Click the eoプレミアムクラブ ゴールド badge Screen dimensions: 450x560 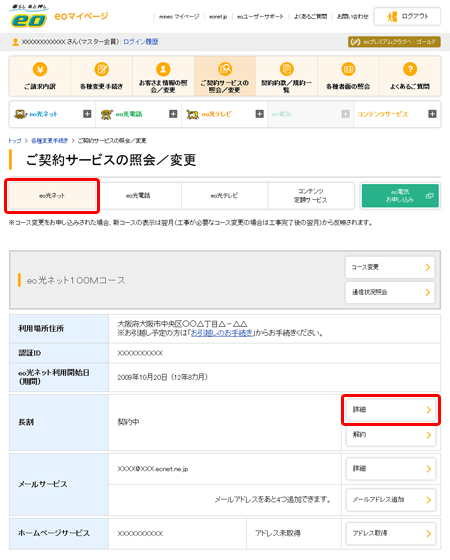coord(394,42)
